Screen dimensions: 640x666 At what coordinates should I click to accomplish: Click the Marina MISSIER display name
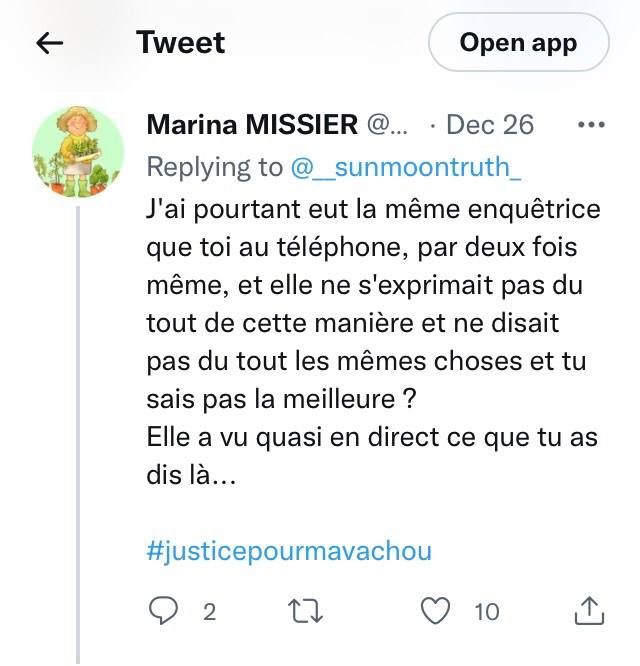252,125
